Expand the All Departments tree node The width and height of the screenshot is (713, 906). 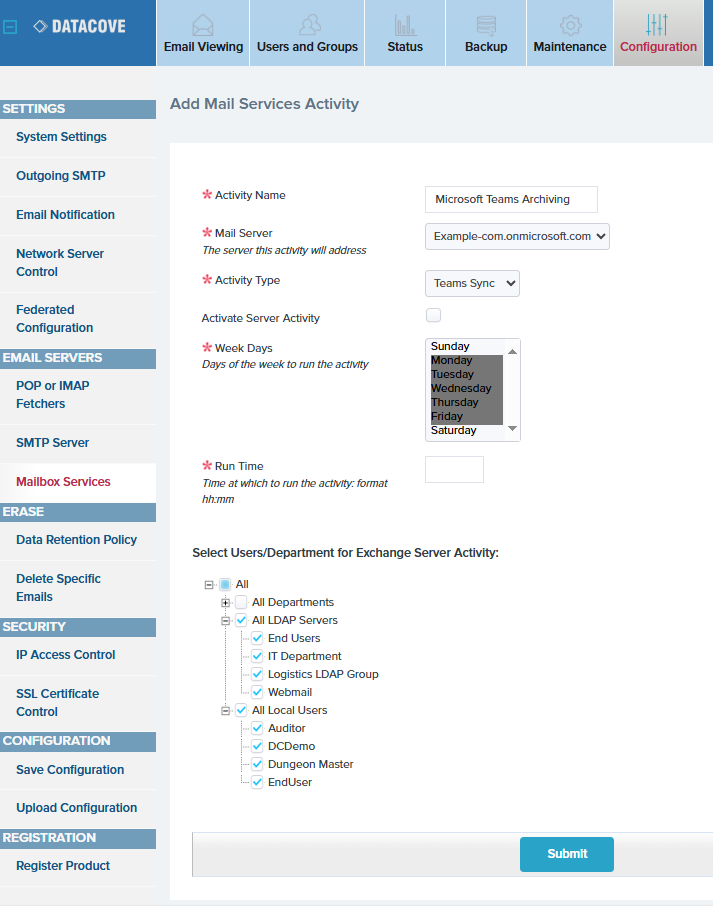click(x=226, y=602)
